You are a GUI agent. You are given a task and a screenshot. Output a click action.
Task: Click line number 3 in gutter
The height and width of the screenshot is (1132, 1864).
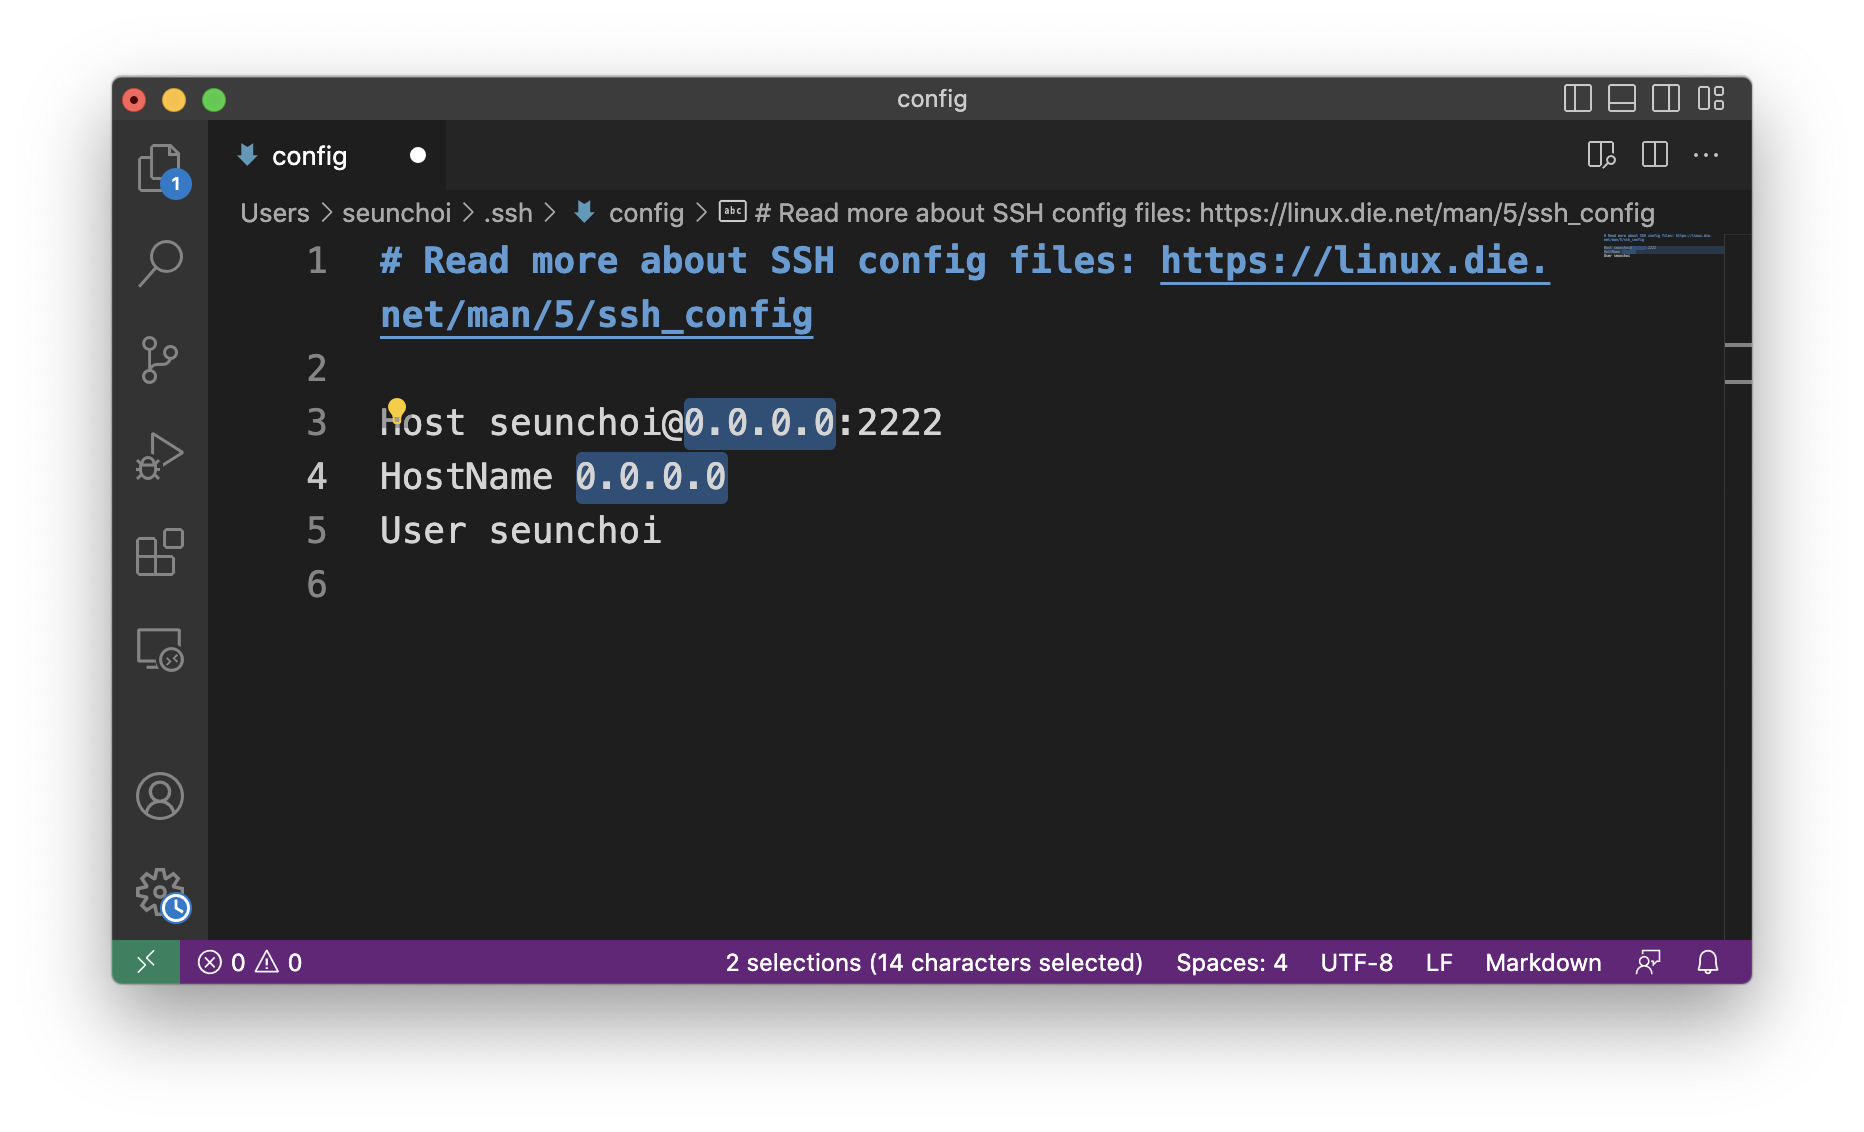317,423
